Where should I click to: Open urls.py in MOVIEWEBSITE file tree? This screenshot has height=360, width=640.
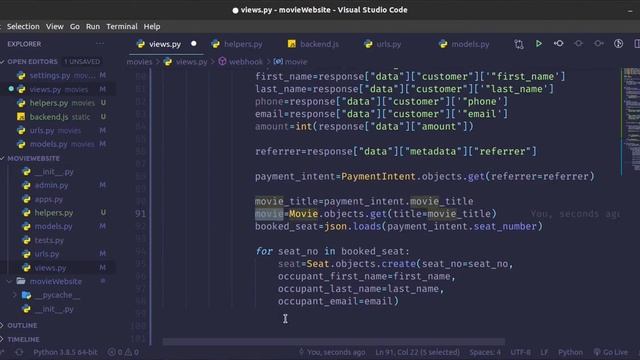click(x=57, y=254)
